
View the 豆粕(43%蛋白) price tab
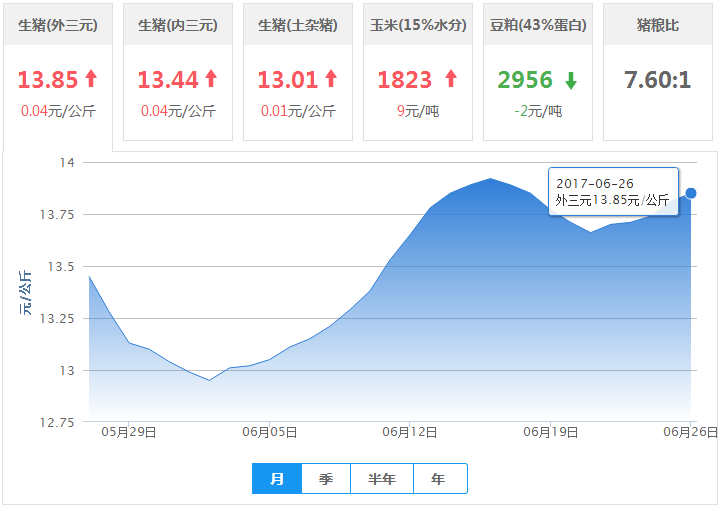click(x=538, y=25)
